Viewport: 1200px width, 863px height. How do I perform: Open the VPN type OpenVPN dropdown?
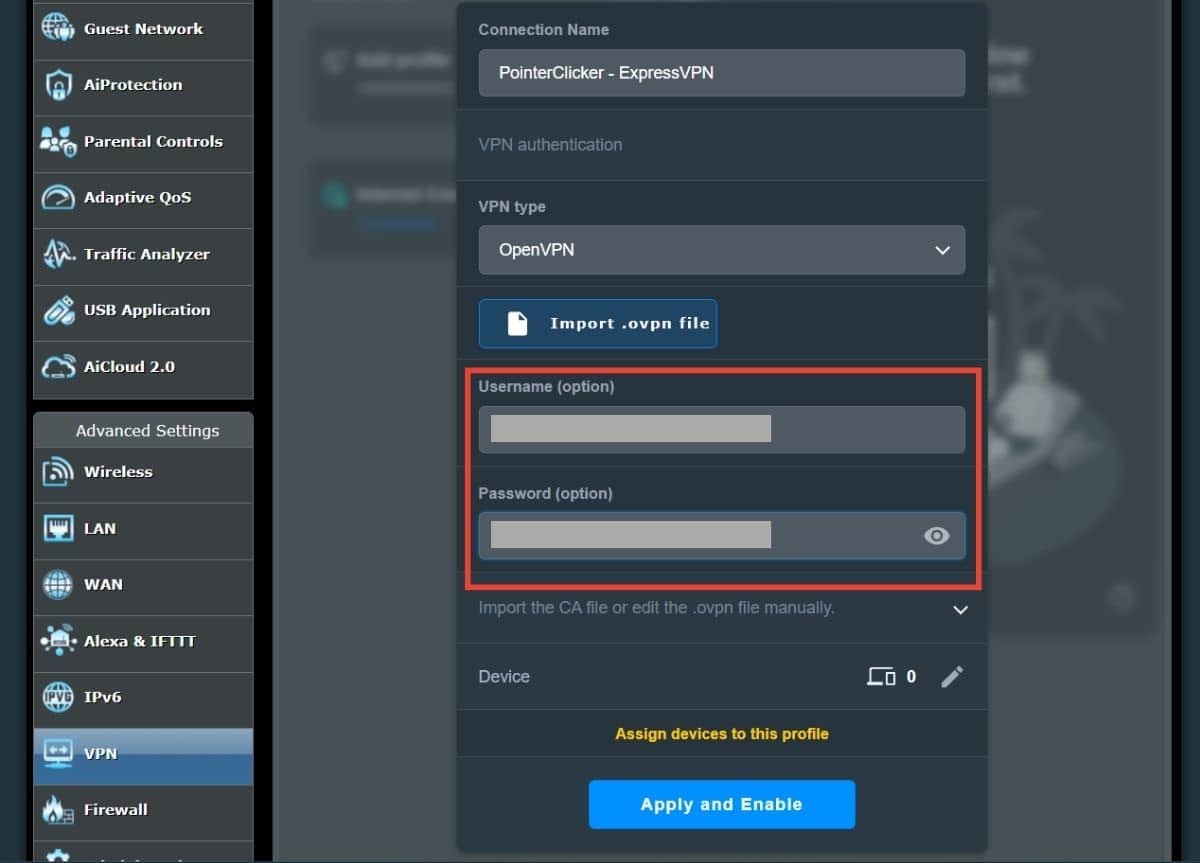722,250
